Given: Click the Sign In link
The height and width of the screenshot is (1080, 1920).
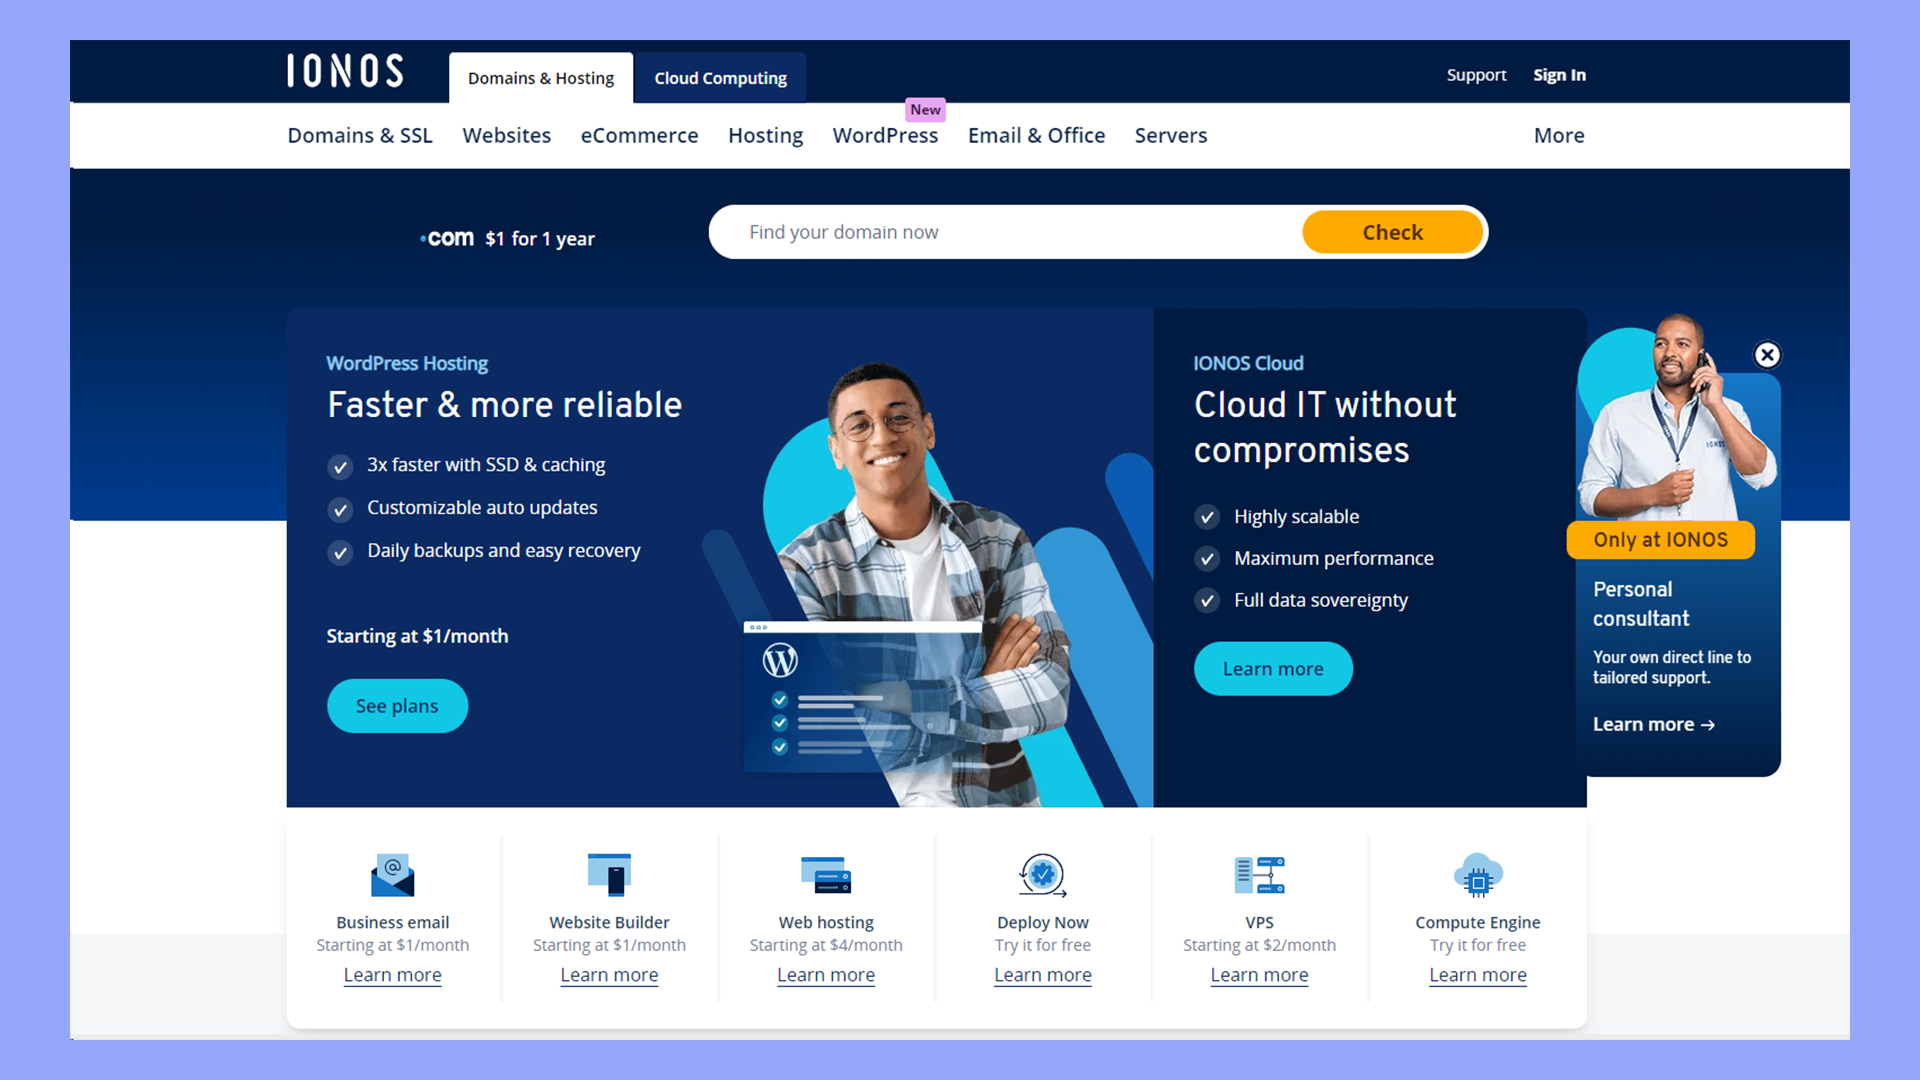Looking at the screenshot, I should coord(1559,75).
